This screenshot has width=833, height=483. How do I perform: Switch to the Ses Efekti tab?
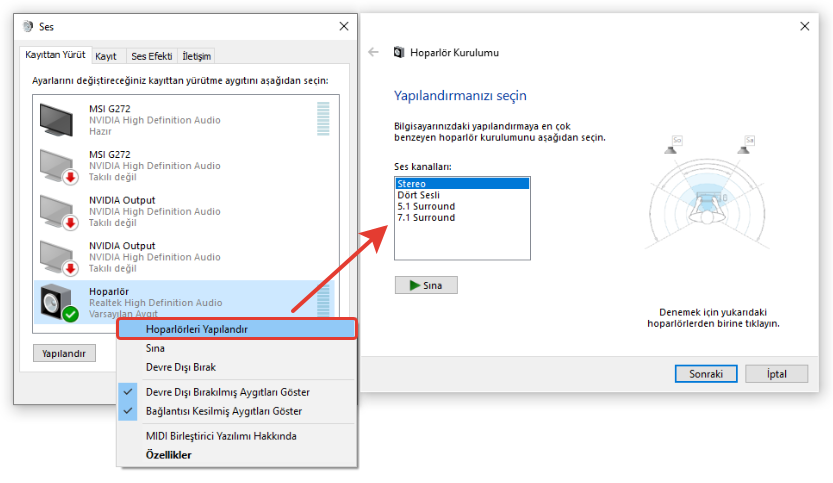[x=151, y=57]
